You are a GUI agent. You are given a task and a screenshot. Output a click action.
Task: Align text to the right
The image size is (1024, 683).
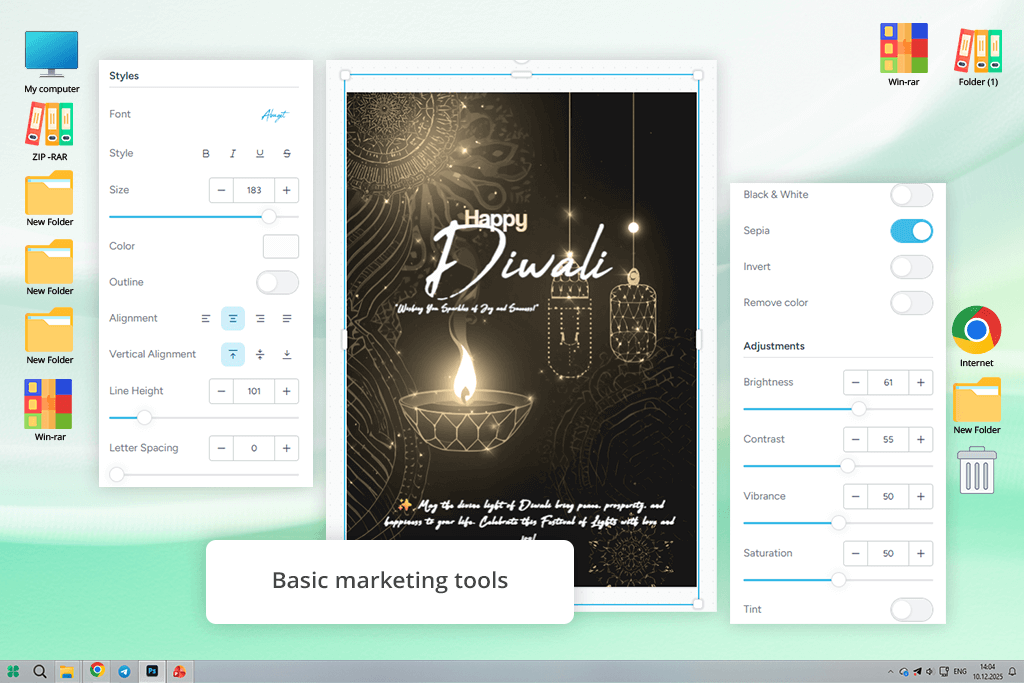pos(260,319)
